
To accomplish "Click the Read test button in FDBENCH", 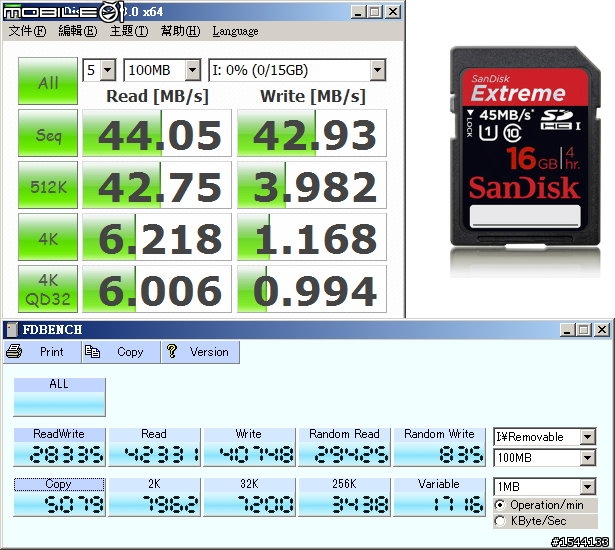I will click(154, 447).
